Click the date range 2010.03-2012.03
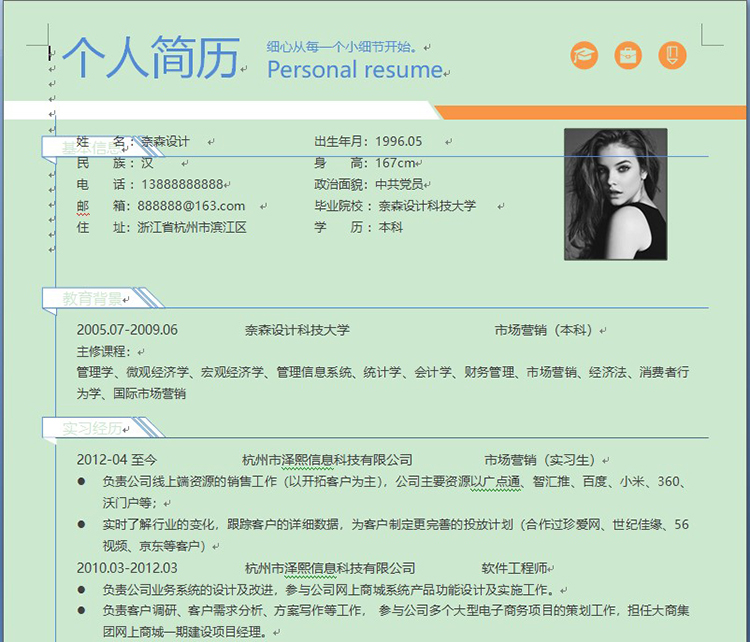This screenshot has height=642, width=750. coord(127,568)
